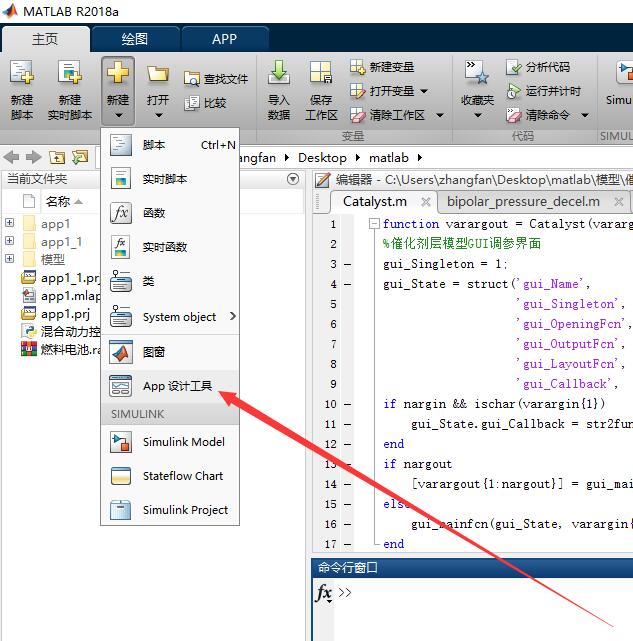The width and height of the screenshot is (633, 641).
Task: Switch to bipolar_pressure_decel.m editor tab
Action: (523, 202)
